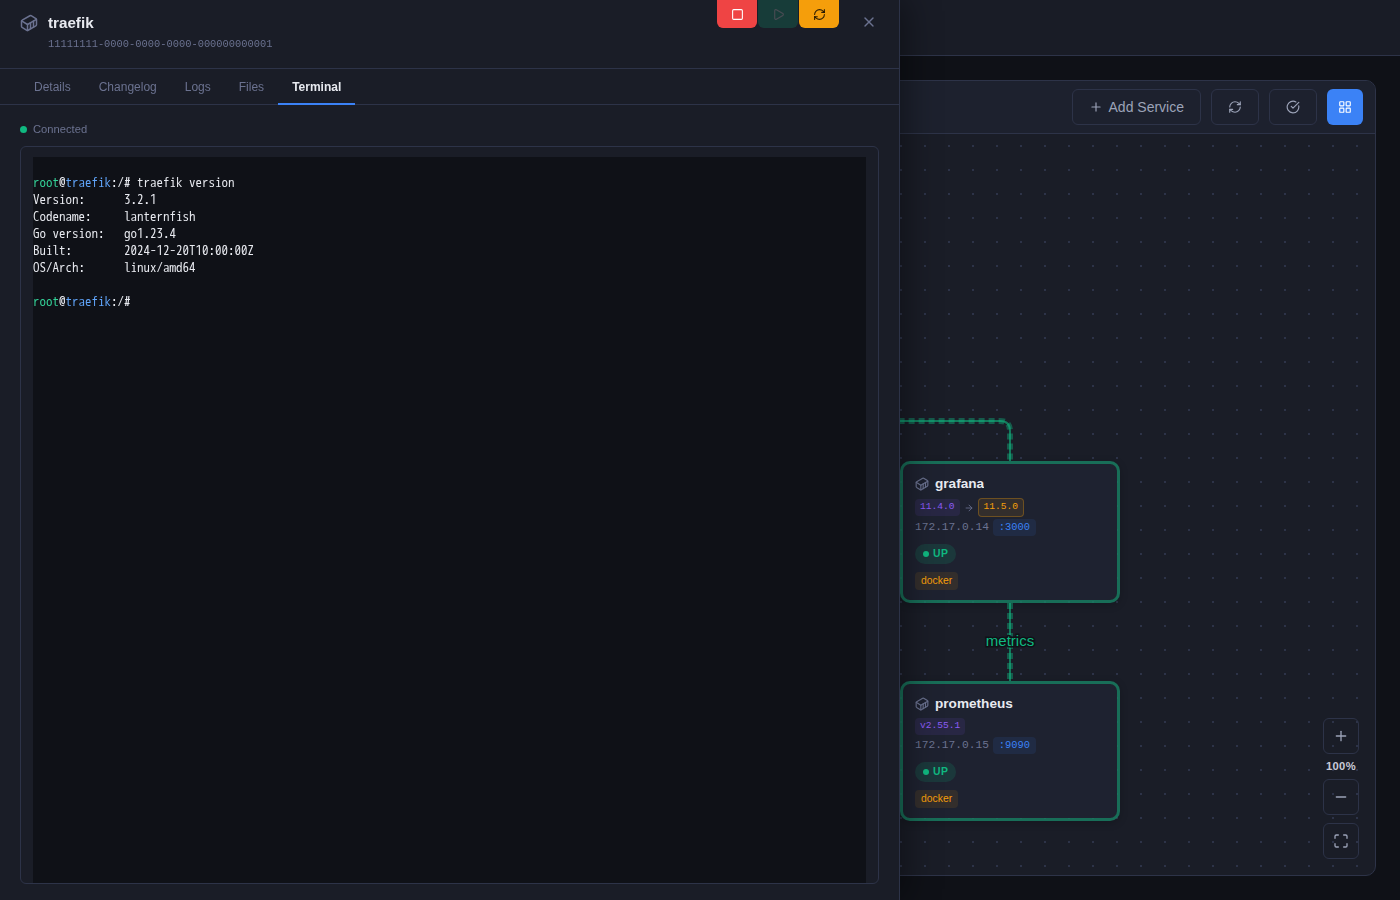Click the Add Service button
Screen dimensions: 1400x900
(1137, 107)
